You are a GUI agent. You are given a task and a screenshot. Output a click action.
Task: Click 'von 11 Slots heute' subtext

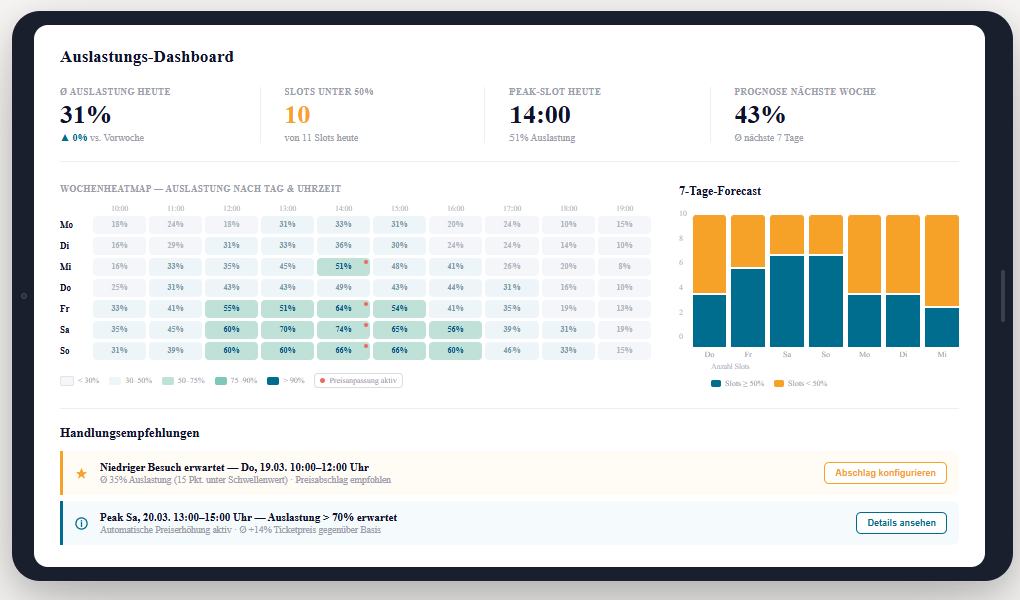[321, 138]
